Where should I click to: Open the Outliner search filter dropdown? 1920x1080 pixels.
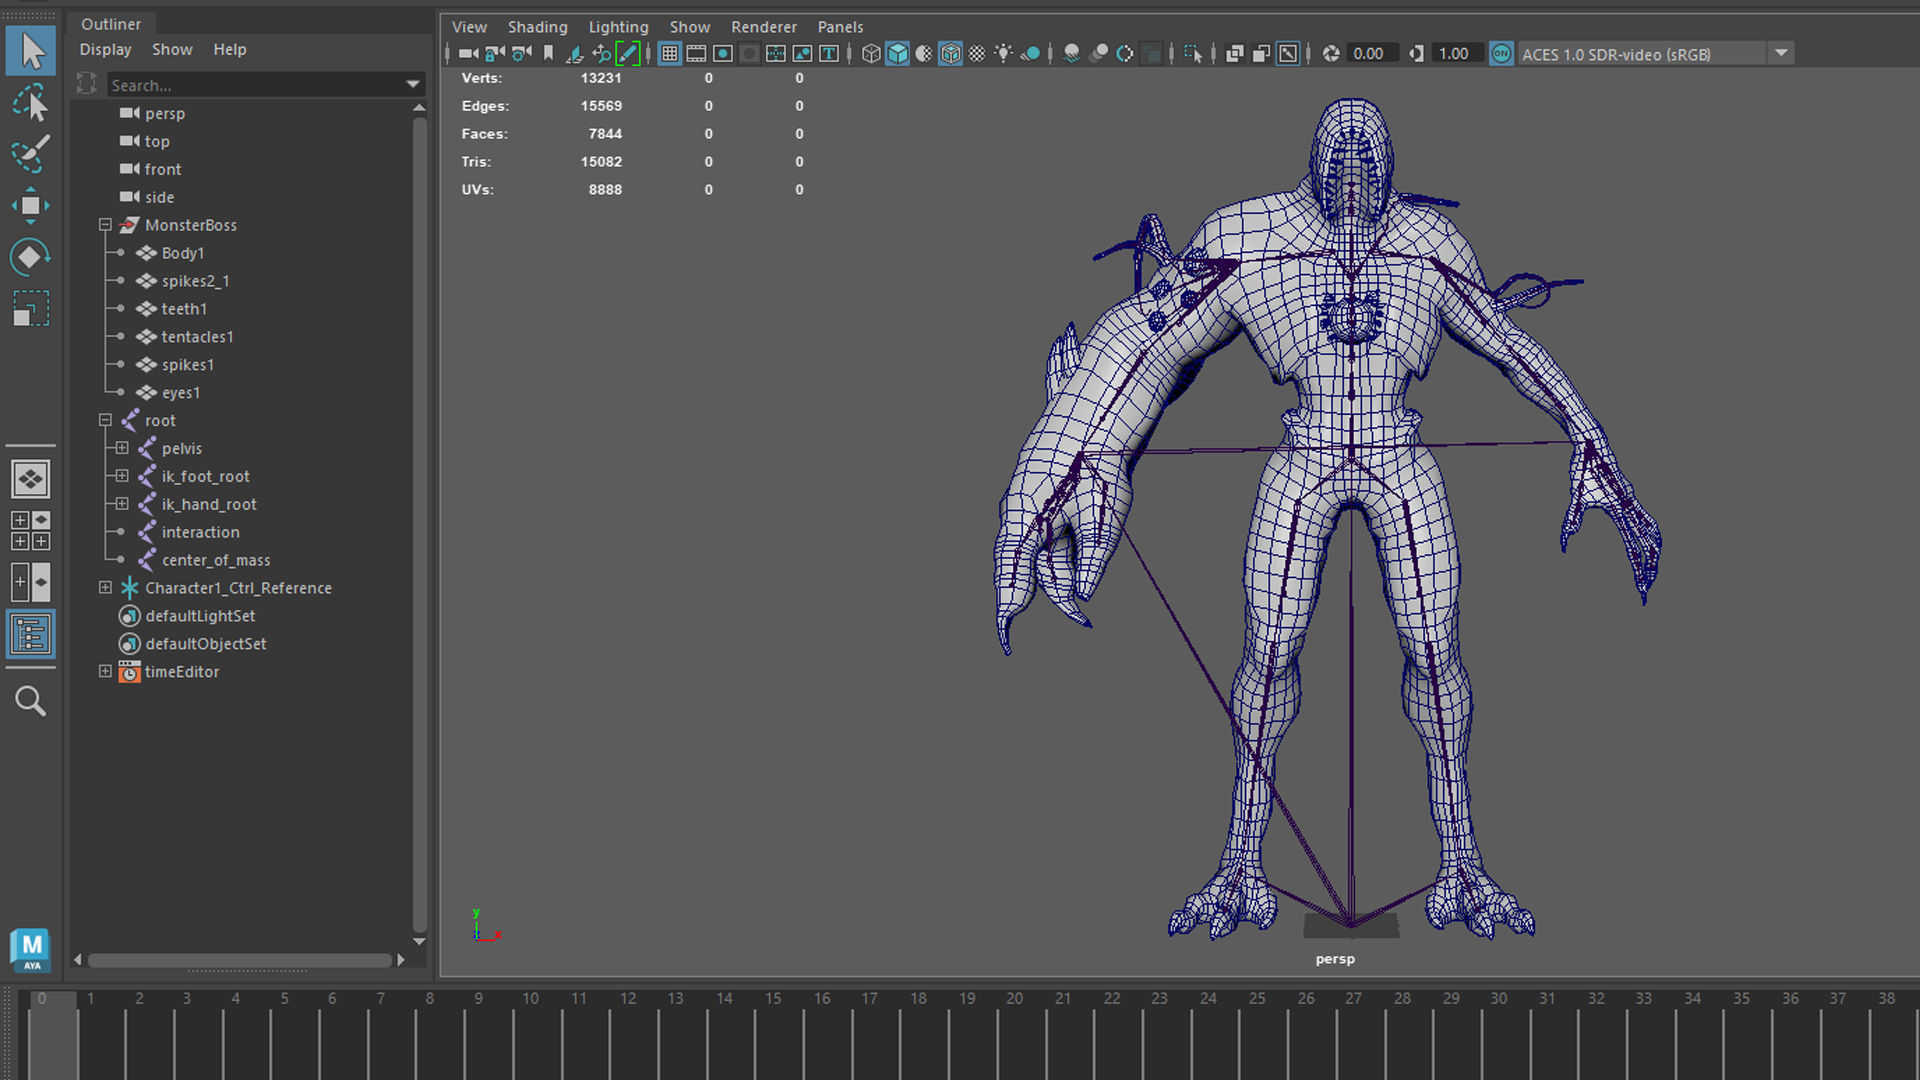413,85
